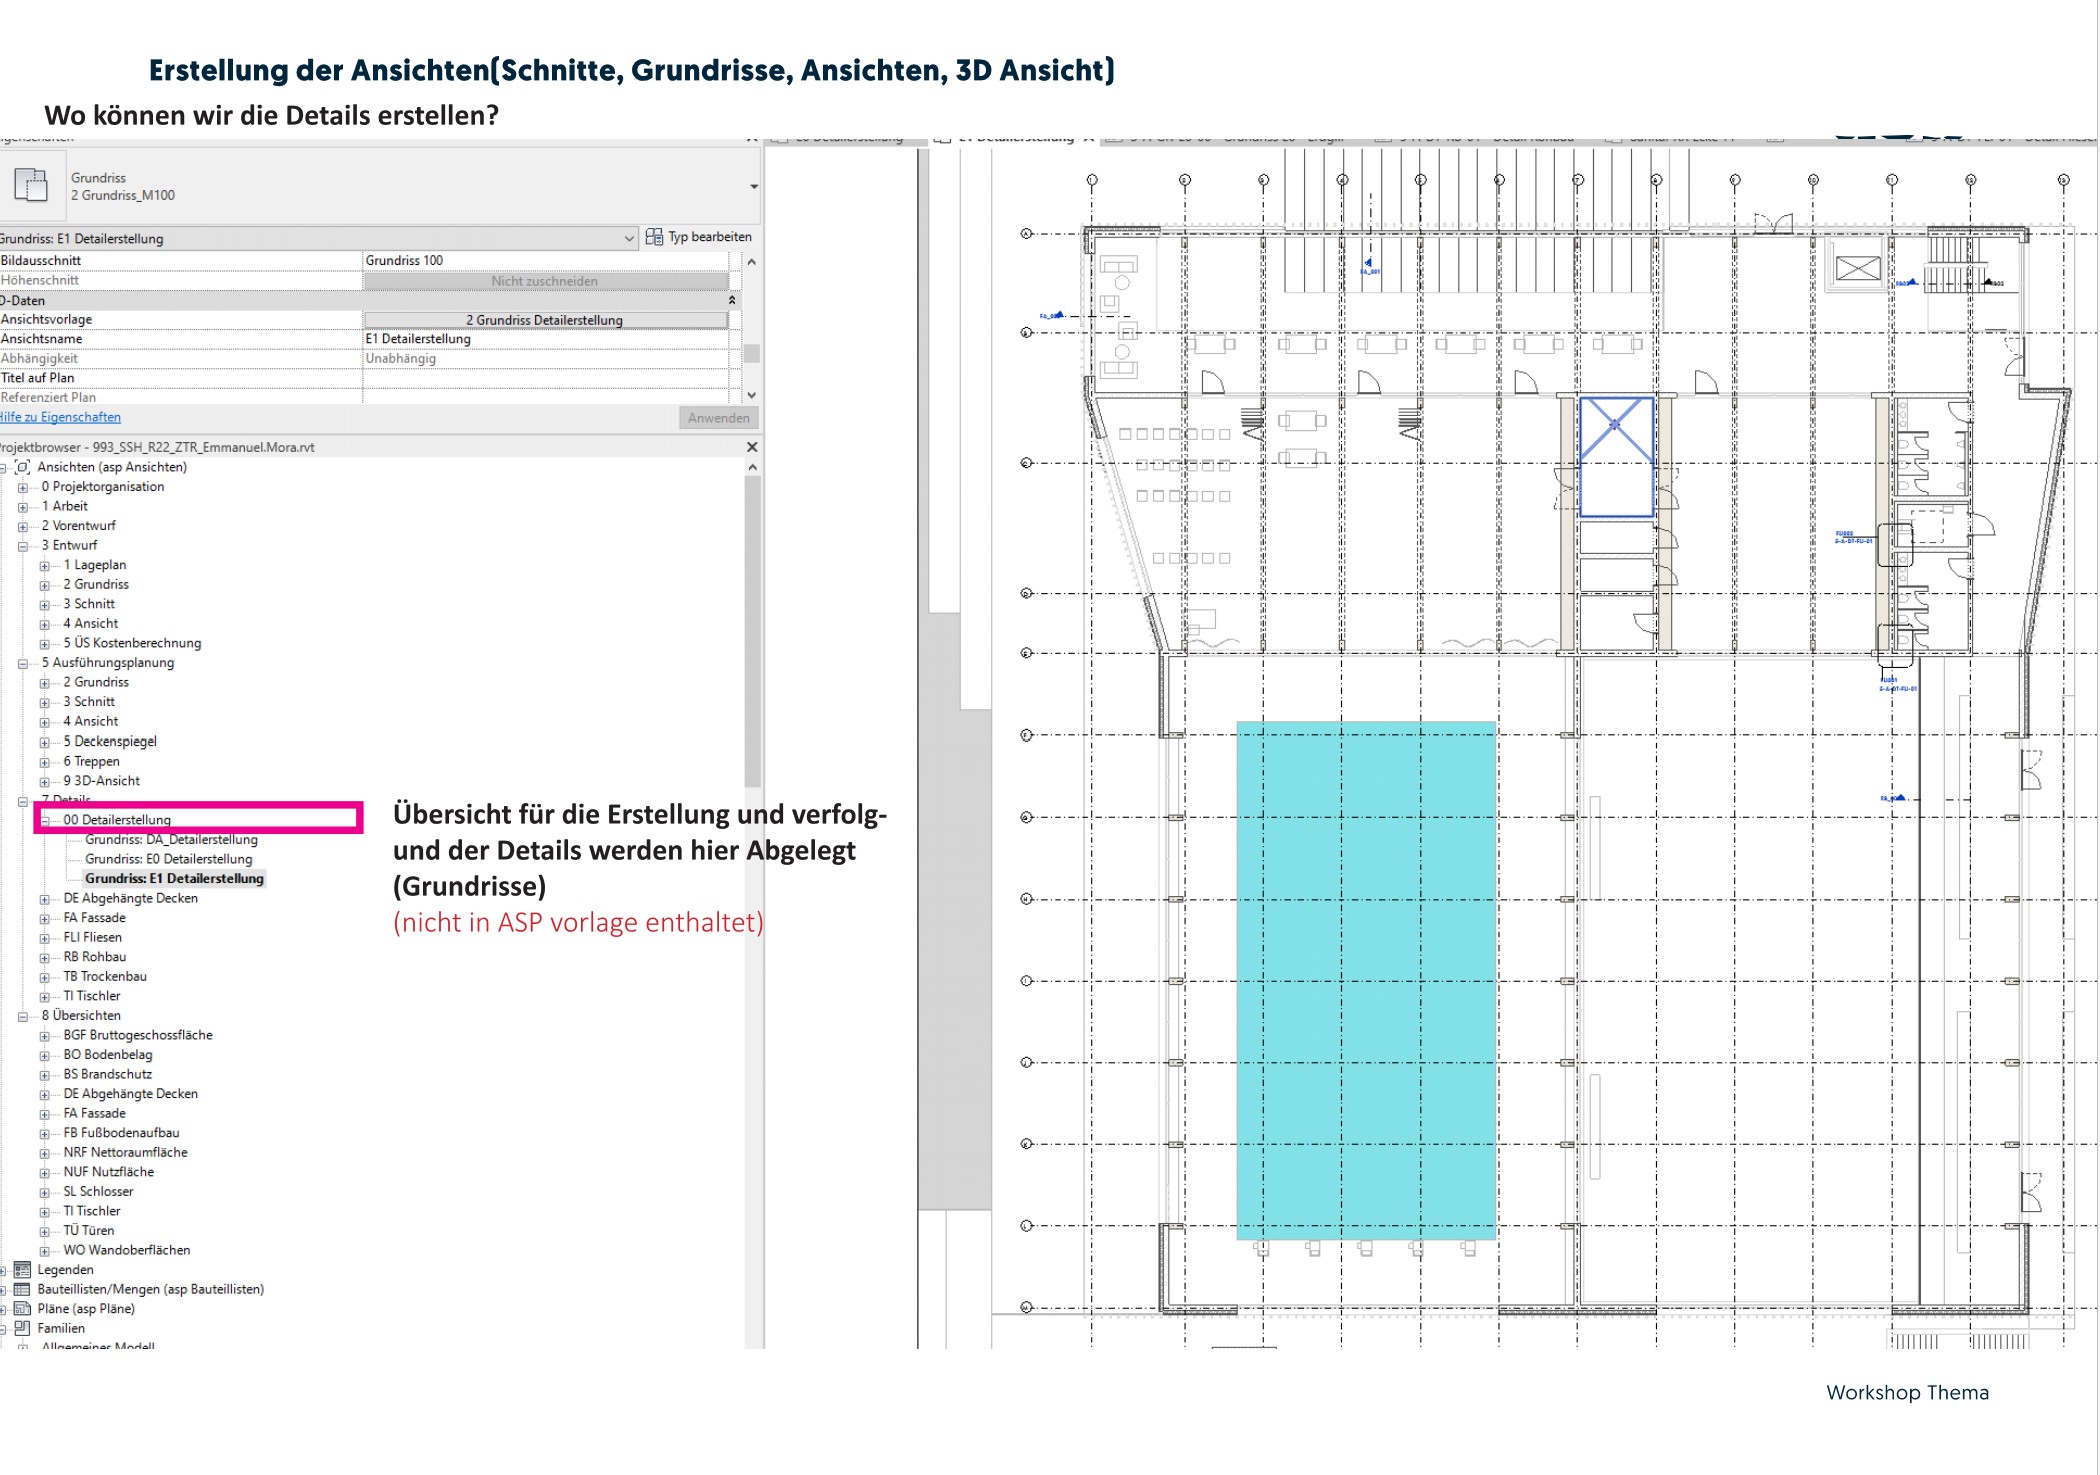Click Pläne (asp Pläne) label
The image size is (2100, 1475).
(86, 1309)
